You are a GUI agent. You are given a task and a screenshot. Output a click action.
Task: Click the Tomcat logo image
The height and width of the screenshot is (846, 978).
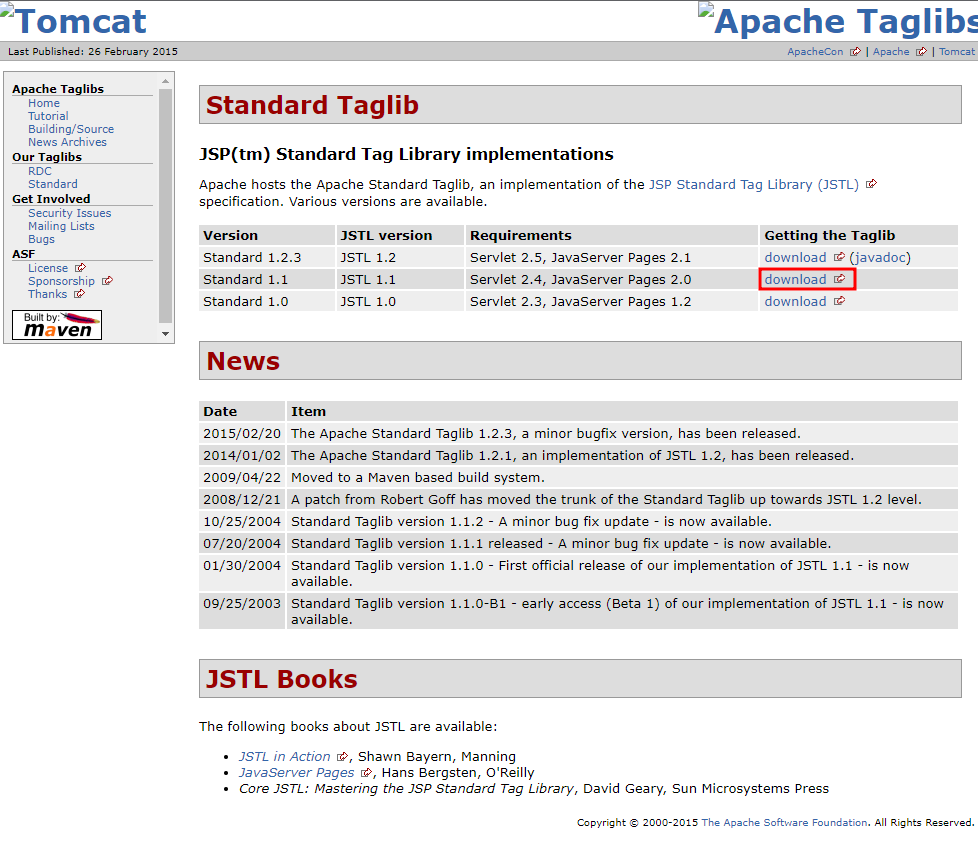click(73, 21)
